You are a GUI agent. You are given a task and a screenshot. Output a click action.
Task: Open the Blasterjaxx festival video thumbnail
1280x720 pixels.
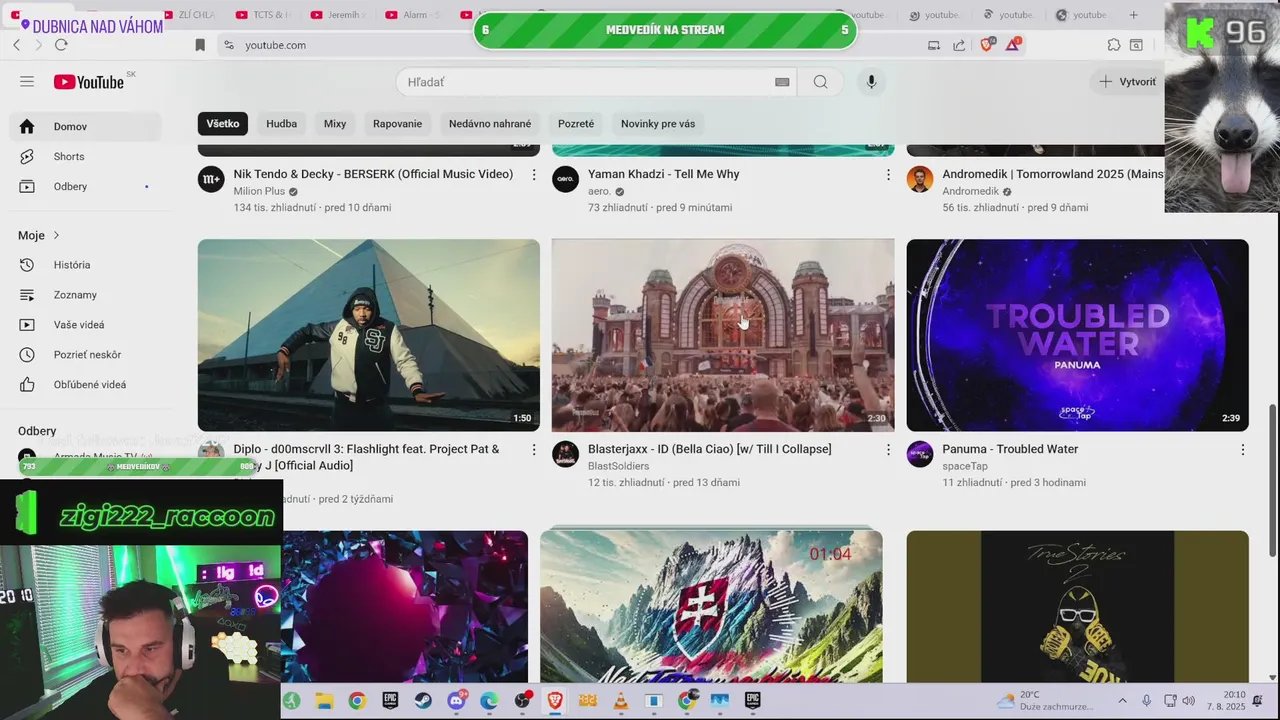(723, 335)
